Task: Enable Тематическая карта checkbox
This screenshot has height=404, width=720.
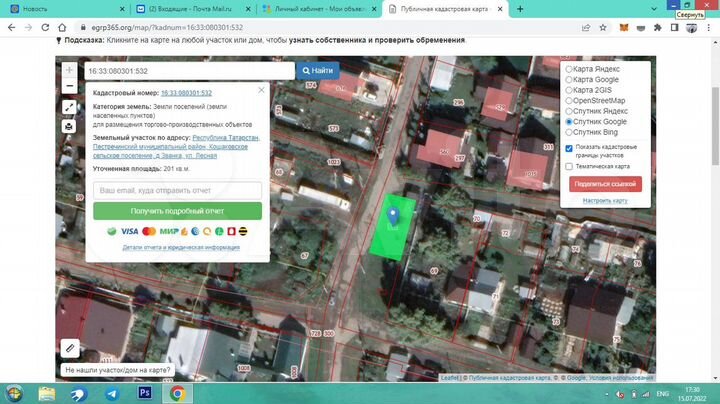Action: coord(569,166)
